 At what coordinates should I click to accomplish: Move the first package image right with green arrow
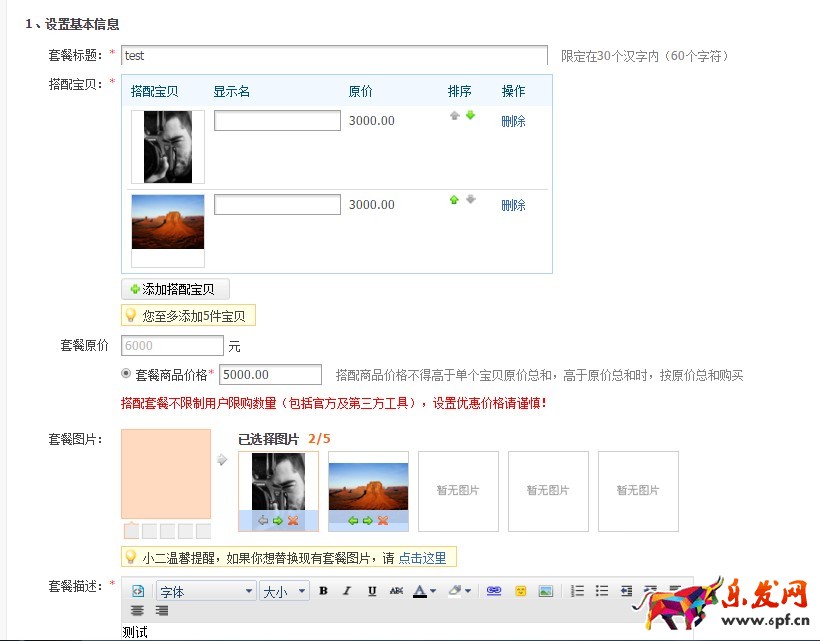(x=279, y=521)
